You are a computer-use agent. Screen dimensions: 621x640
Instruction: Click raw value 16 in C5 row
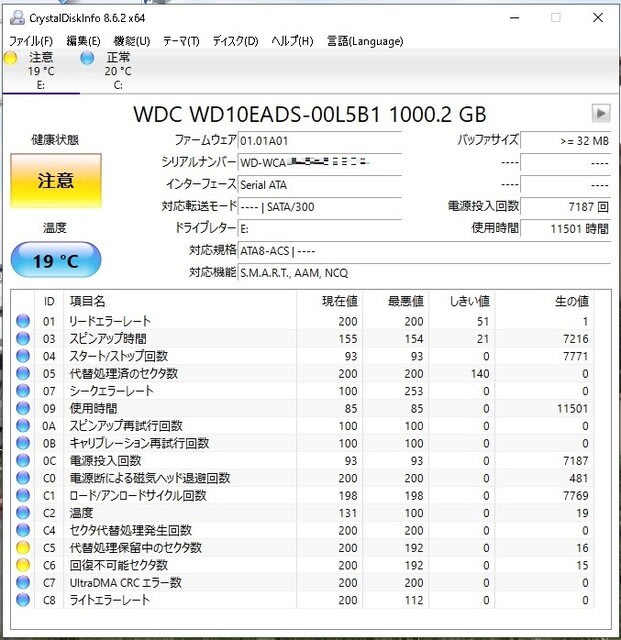[x=582, y=548]
